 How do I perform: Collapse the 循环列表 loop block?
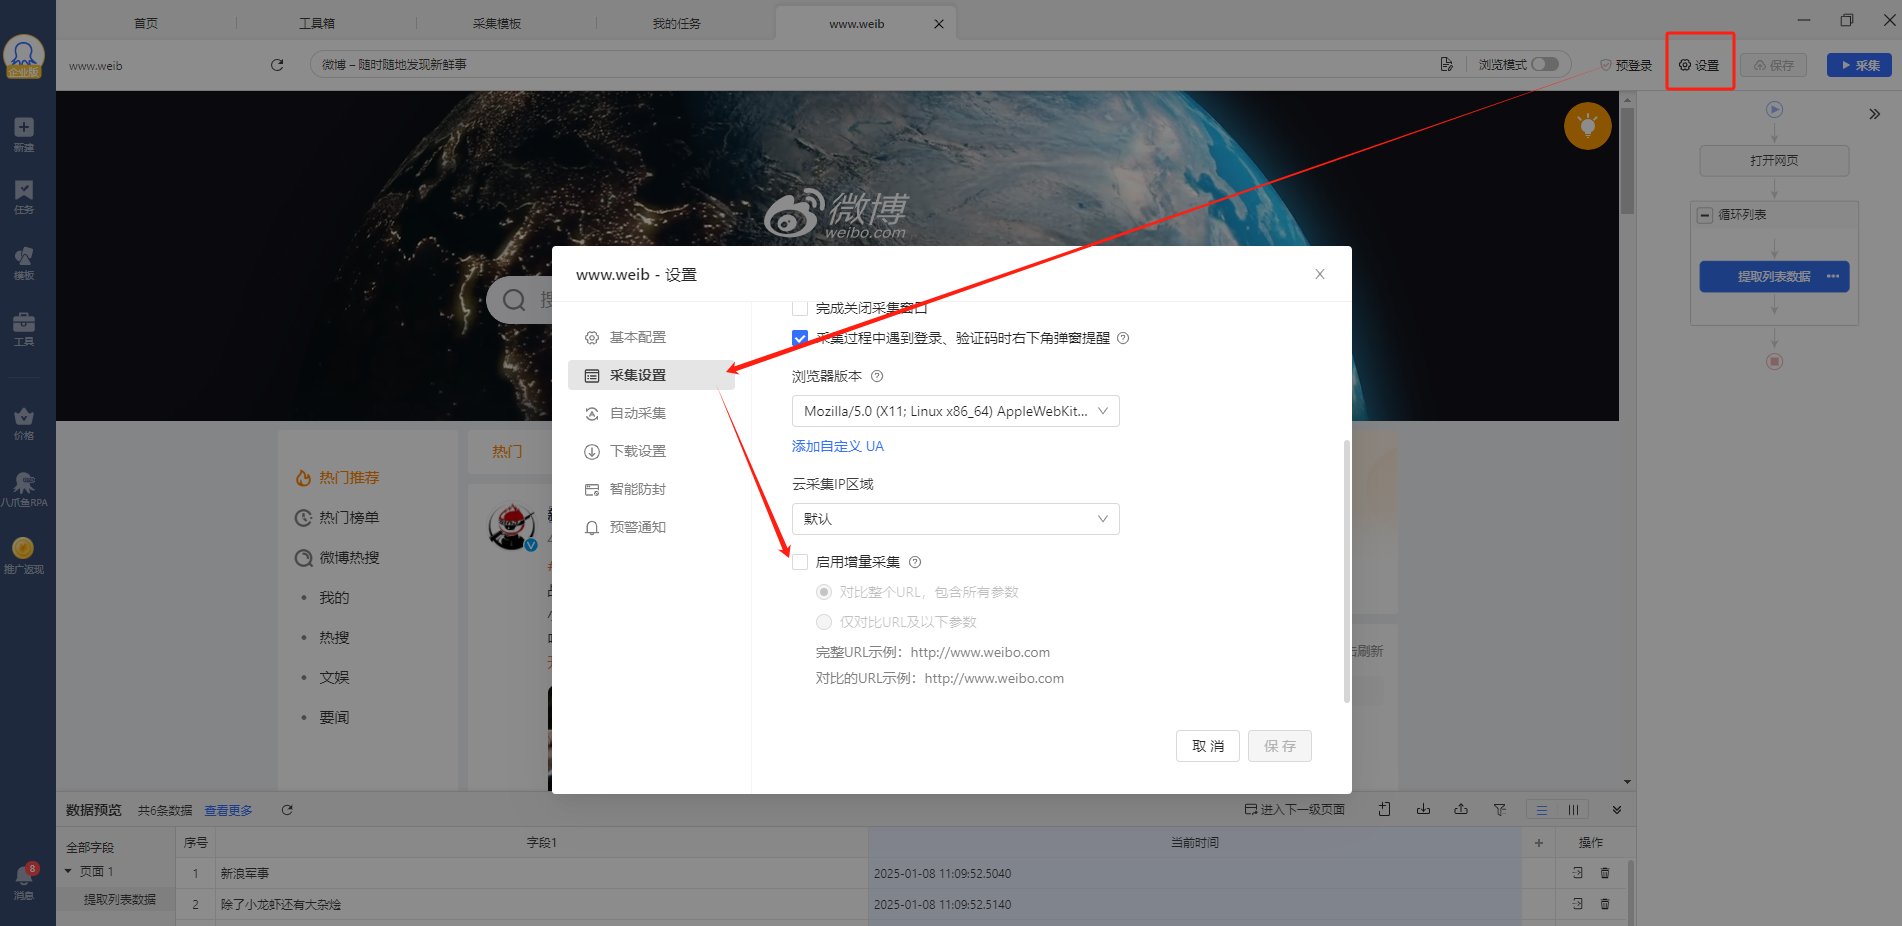pyautogui.click(x=1705, y=215)
